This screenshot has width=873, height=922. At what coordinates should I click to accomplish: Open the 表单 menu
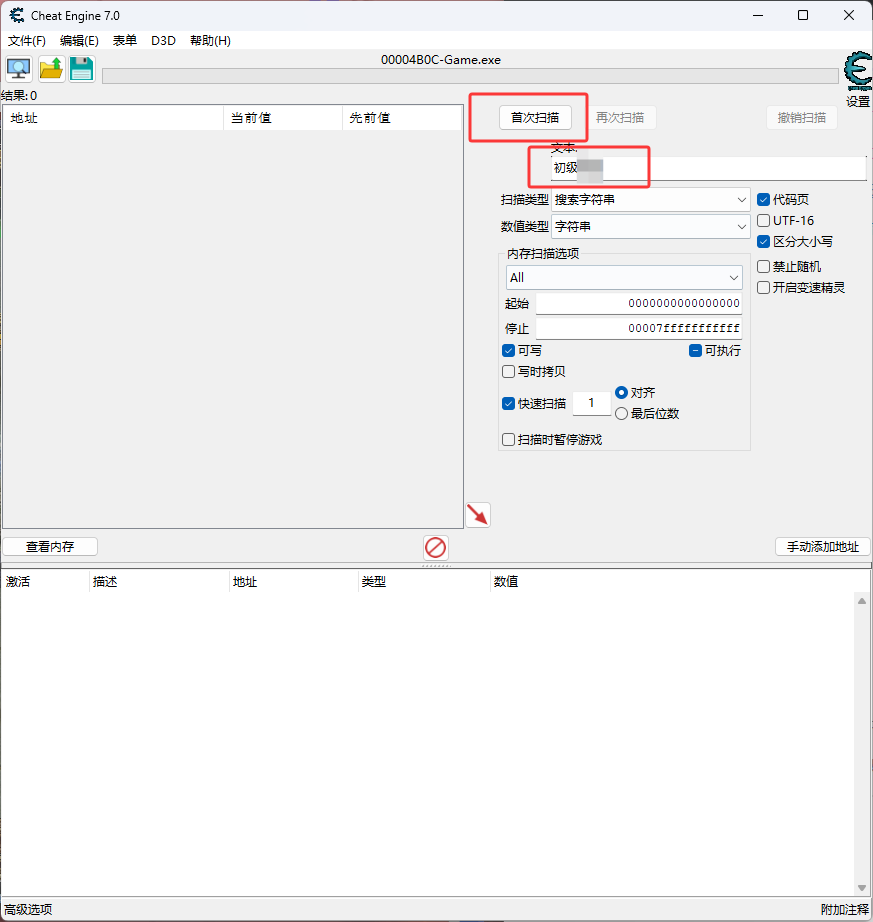pyautogui.click(x=125, y=41)
